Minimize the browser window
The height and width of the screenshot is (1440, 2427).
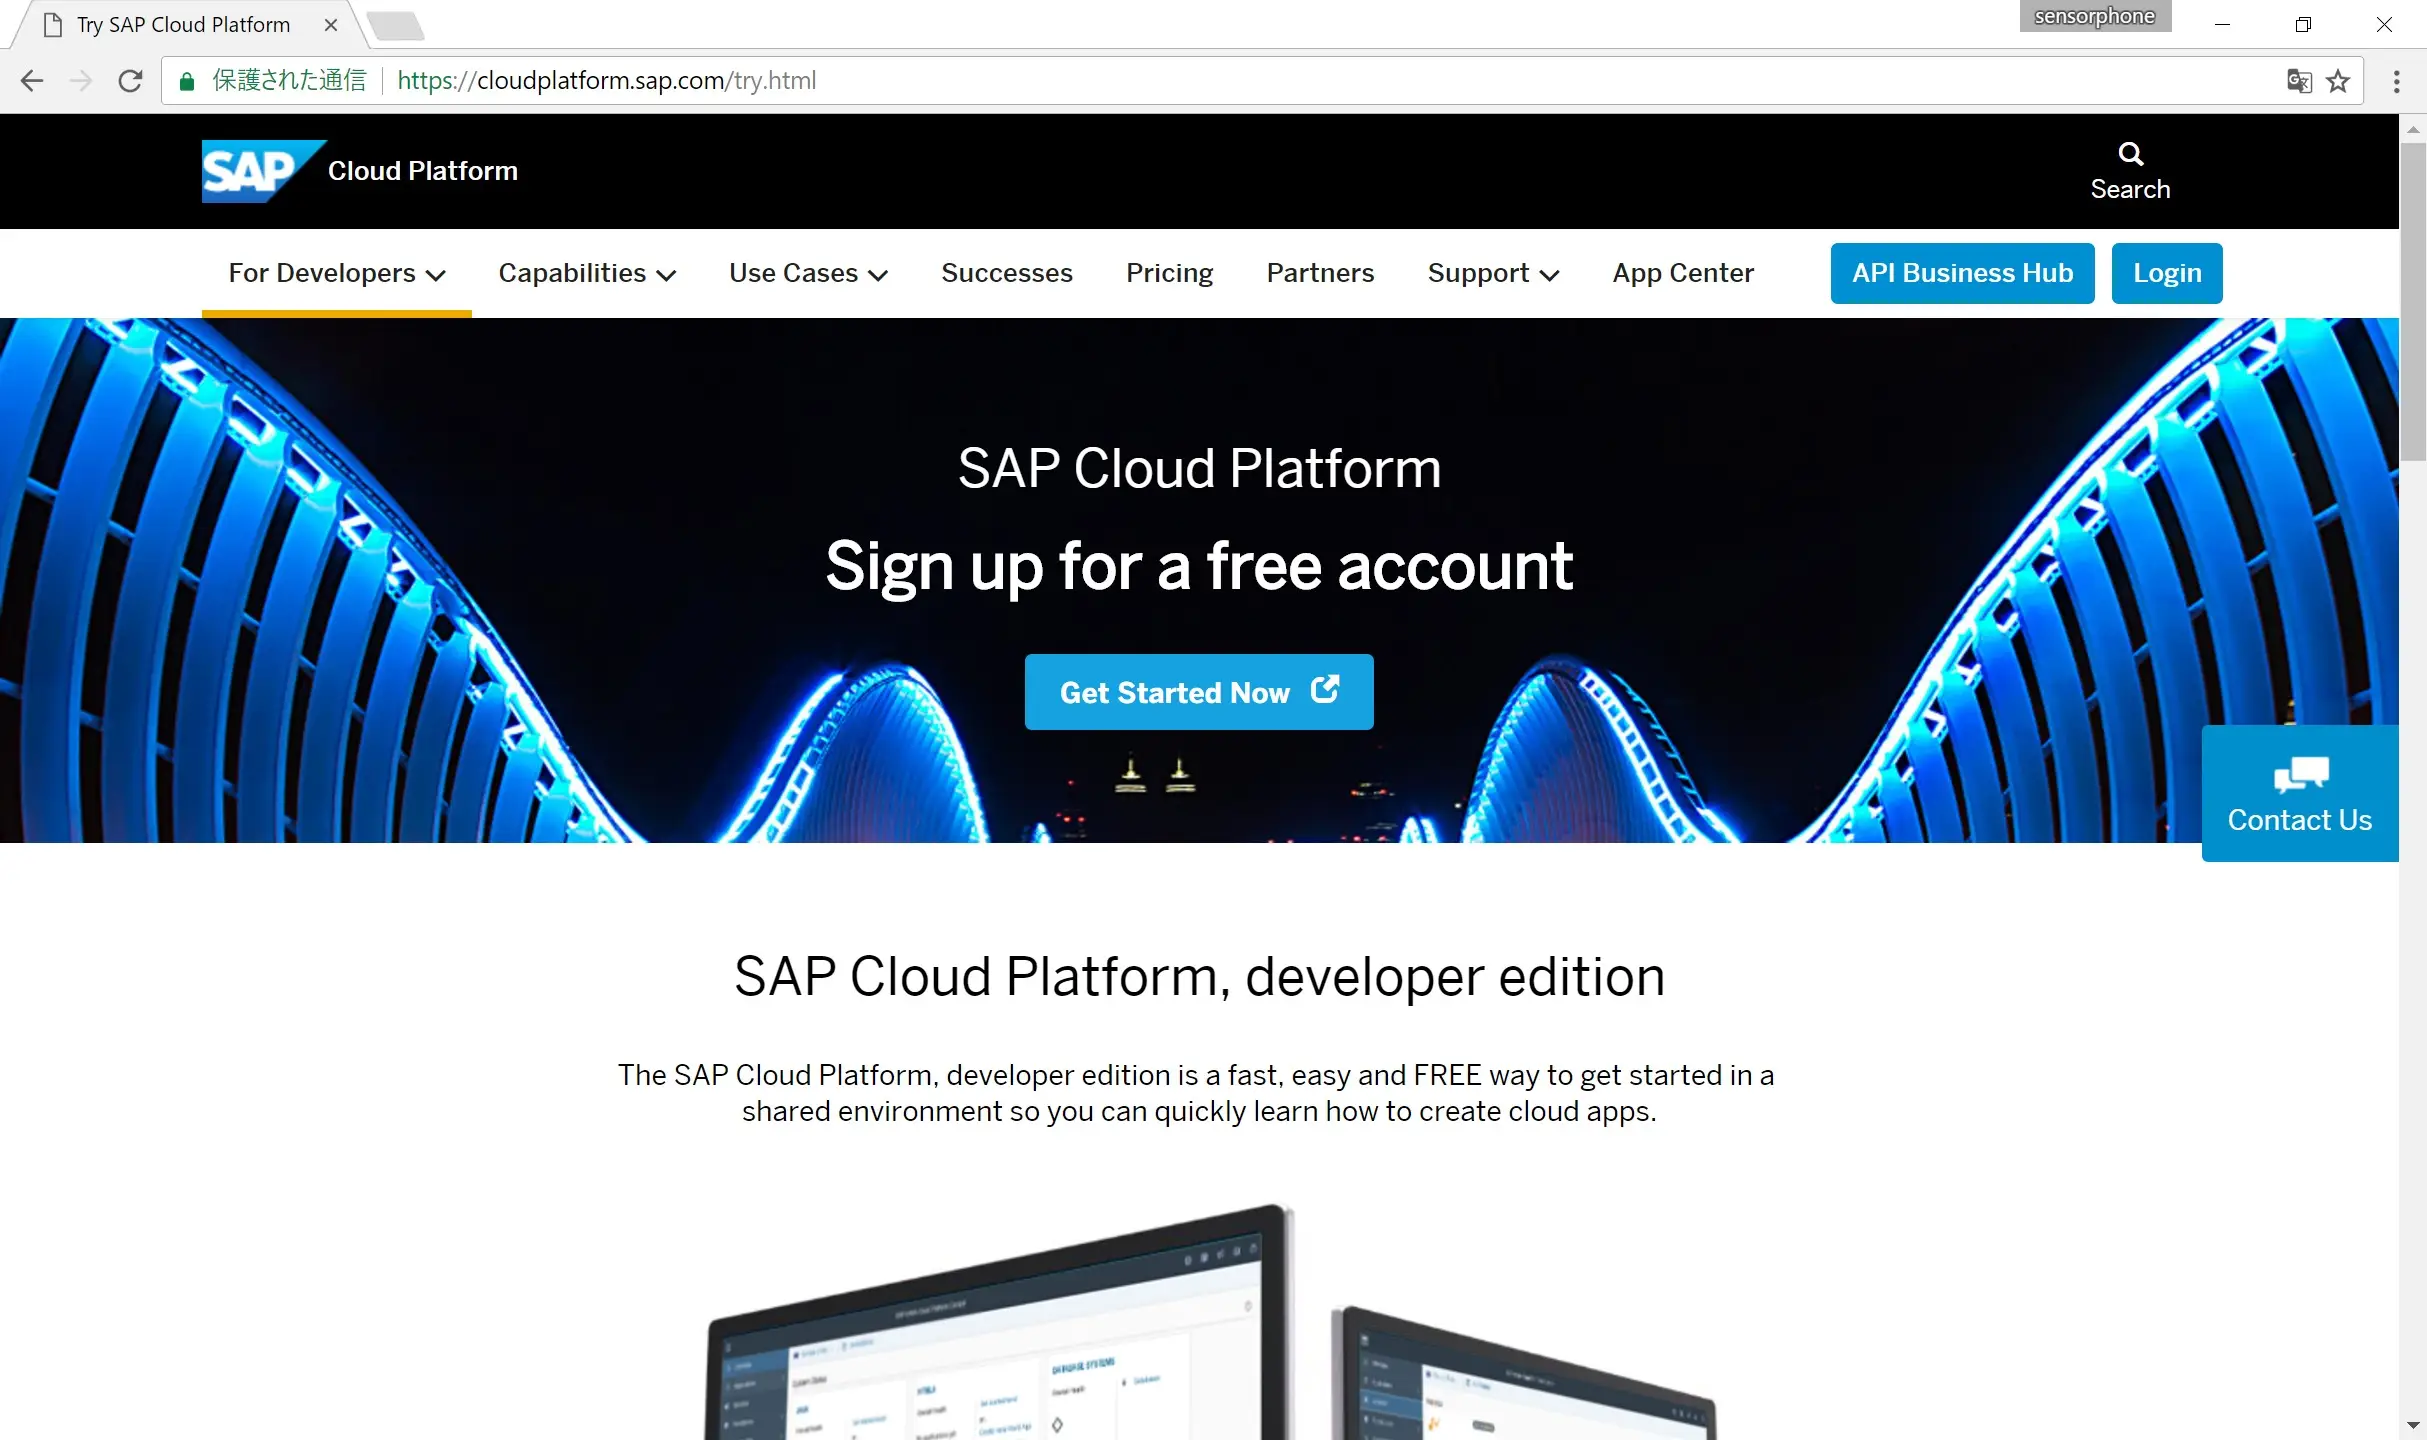(2222, 25)
